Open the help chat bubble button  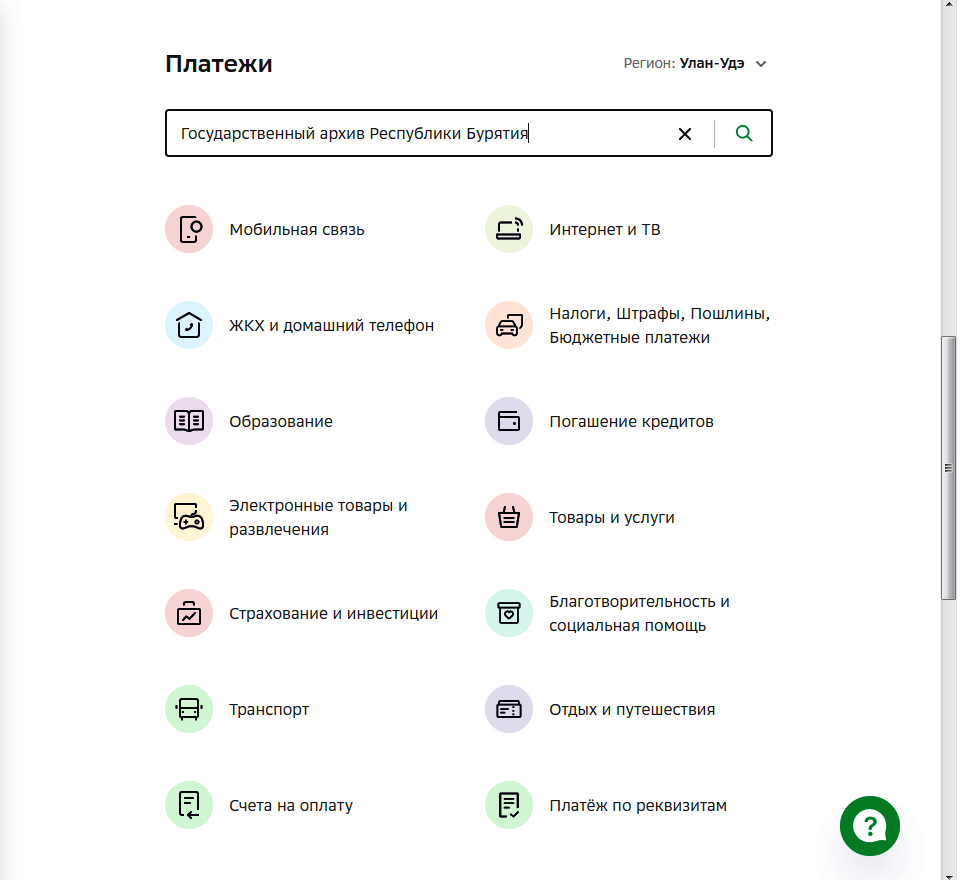tap(870, 826)
